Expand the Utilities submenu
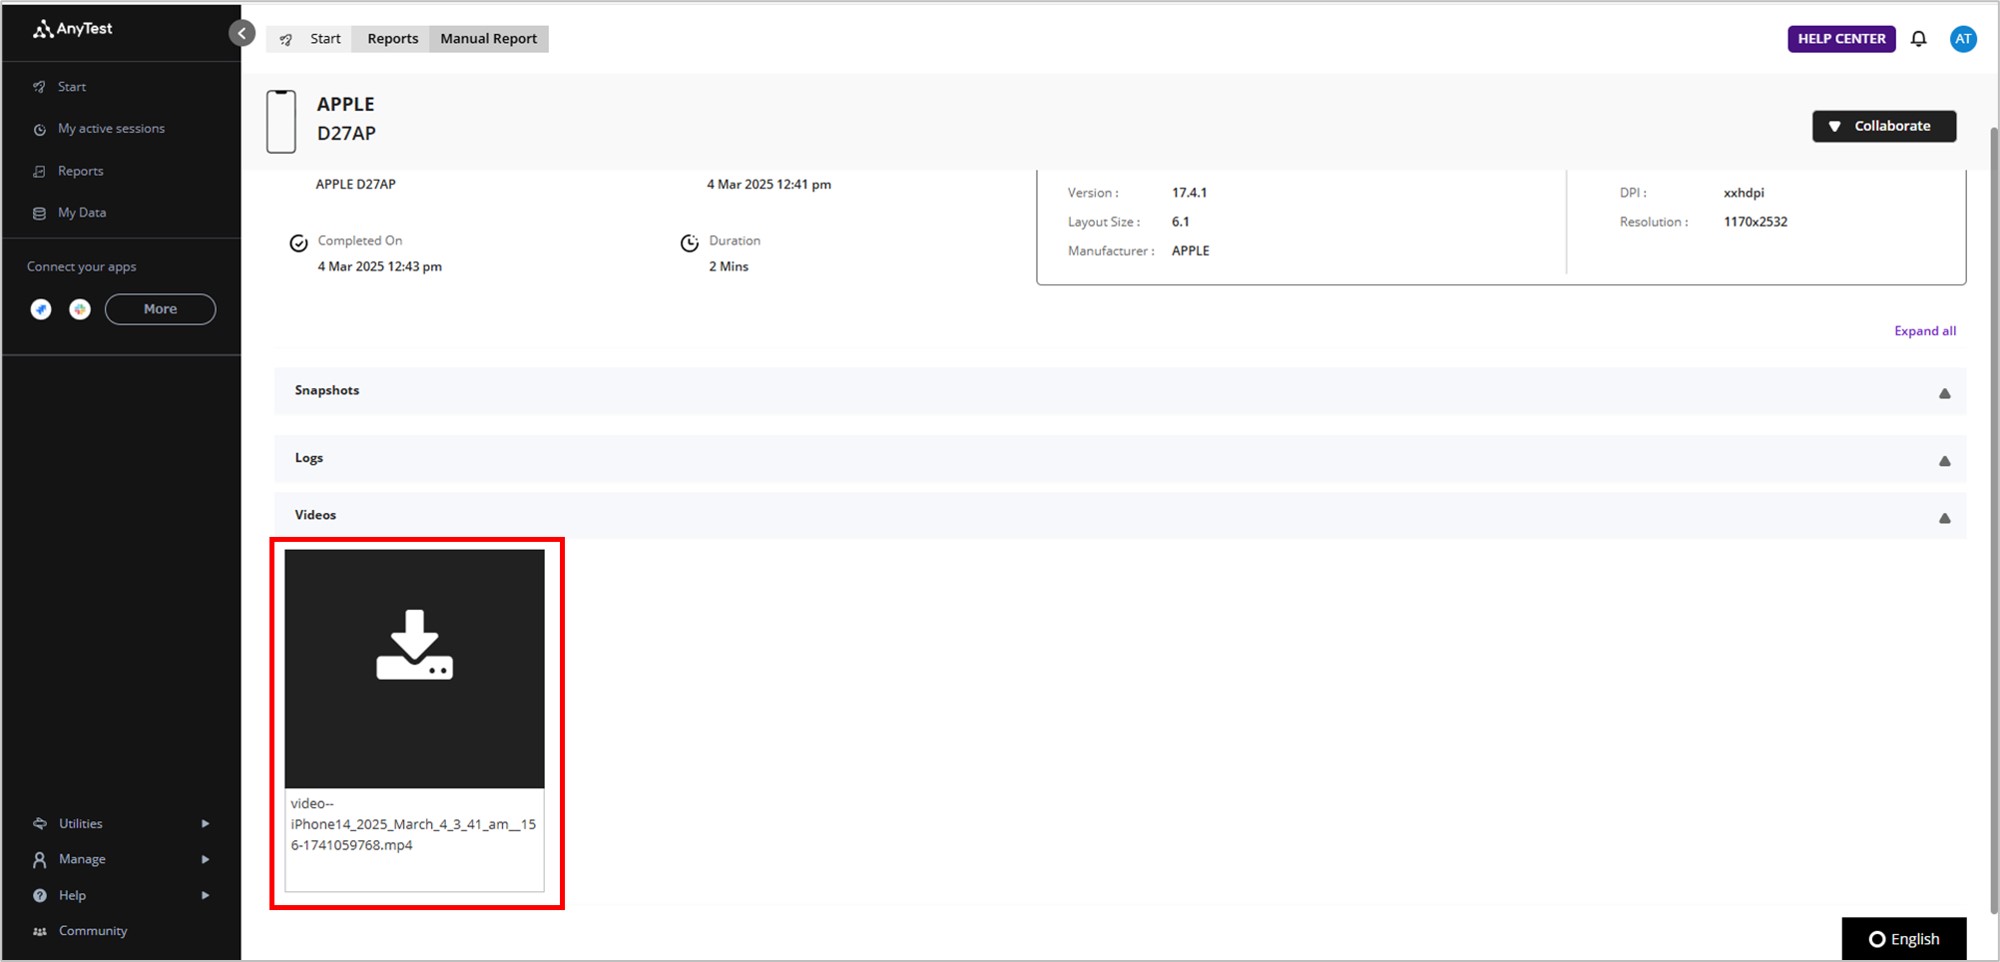The image size is (2000, 962). (205, 824)
